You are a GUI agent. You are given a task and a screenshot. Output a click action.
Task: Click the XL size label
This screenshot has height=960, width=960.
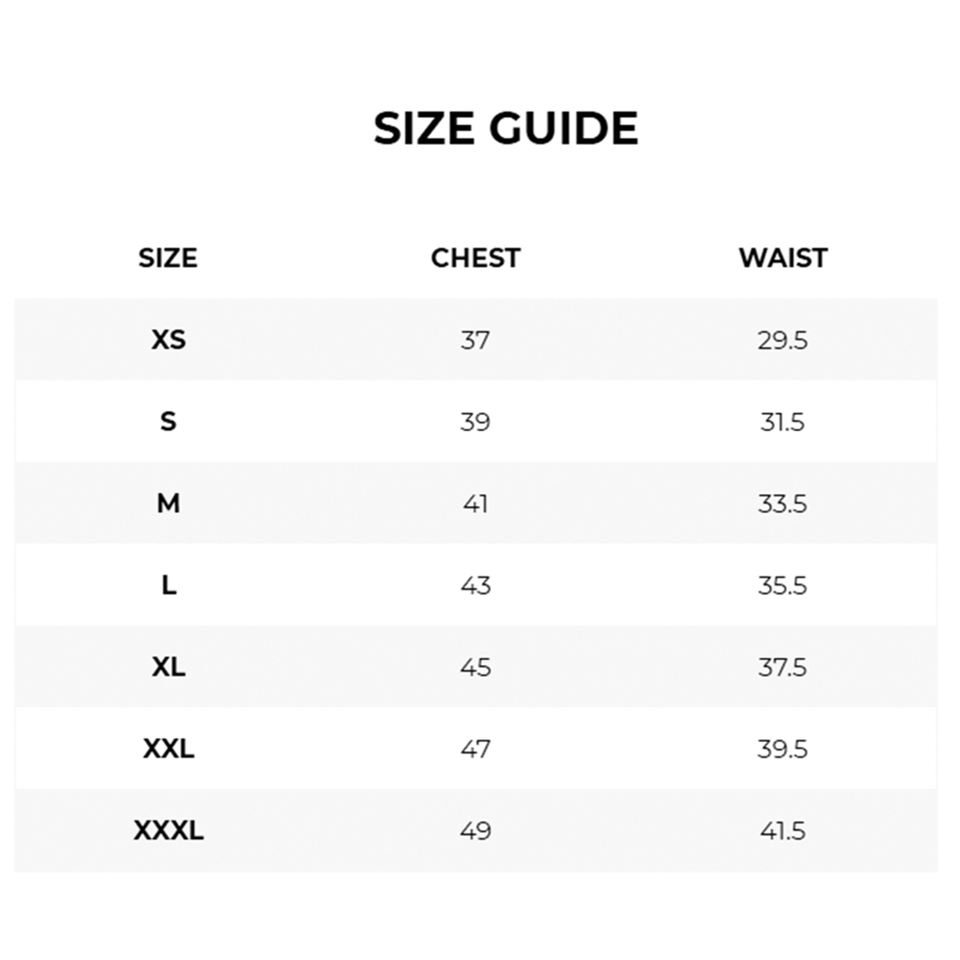(x=168, y=667)
